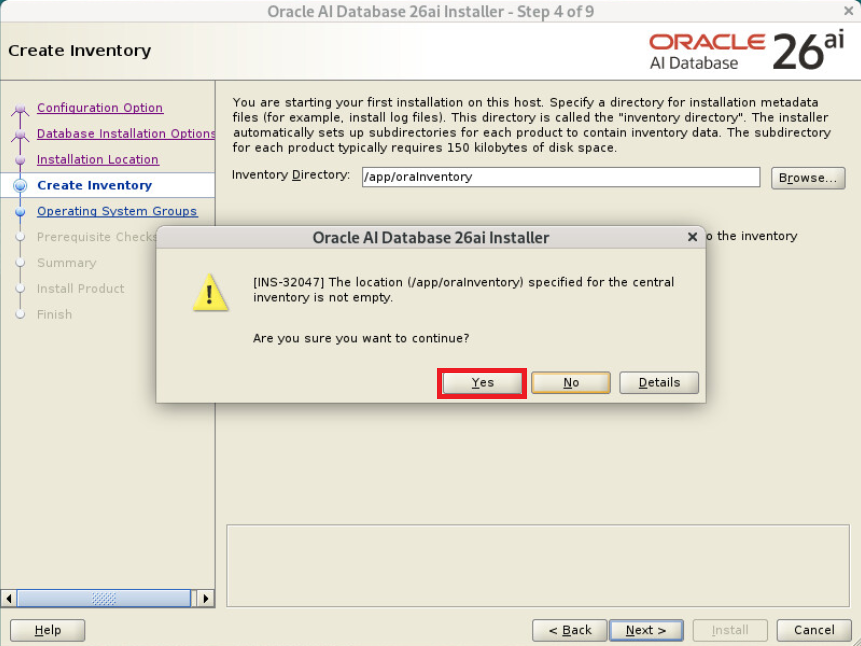Viewport: 861px width, 646px height.
Task: Browse for the inventory directory
Action: coord(808,178)
